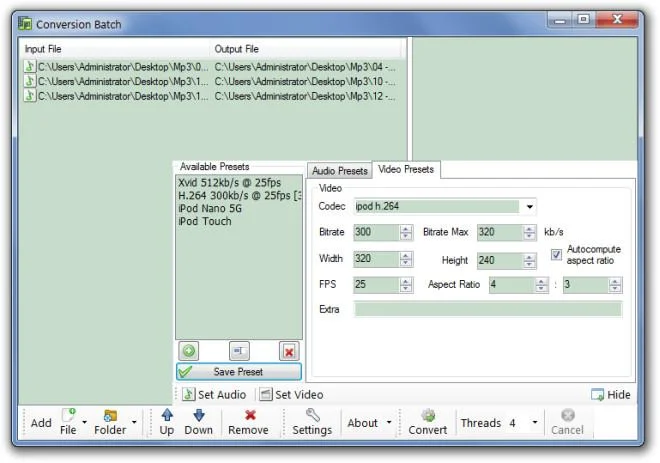
Task: Click Set Video toggle button
Action: tap(291, 394)
